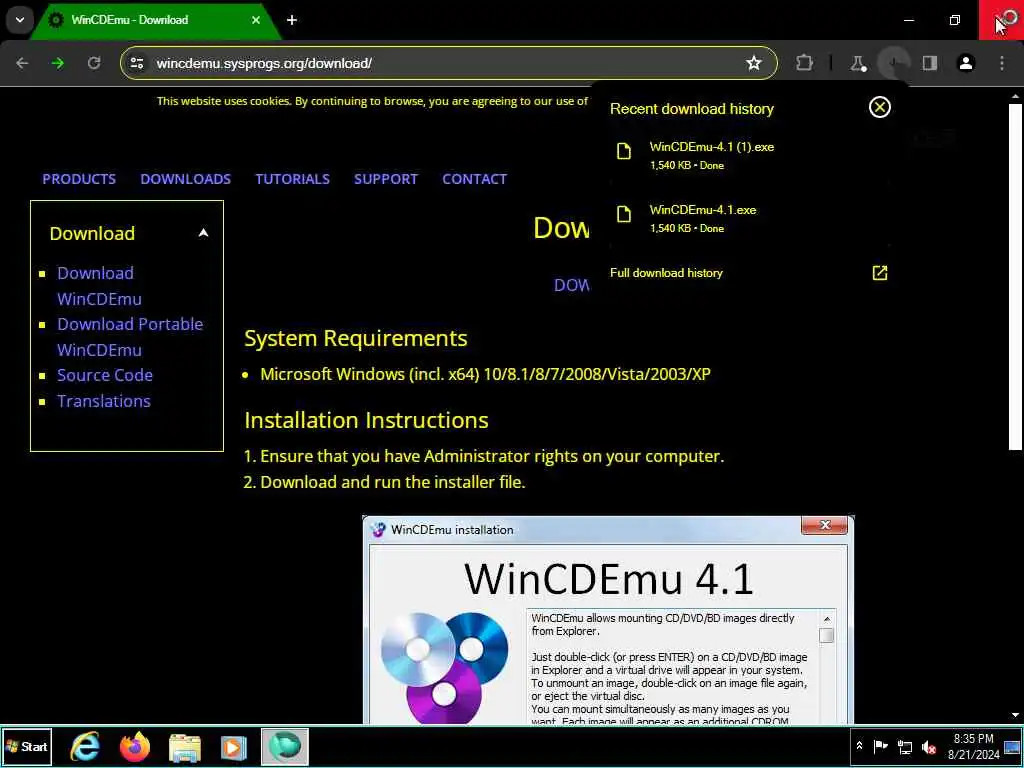Click file icon of WinCDEmu-4.1 (1).exe
Screen dimensions: 1024x768
(624, 151)
